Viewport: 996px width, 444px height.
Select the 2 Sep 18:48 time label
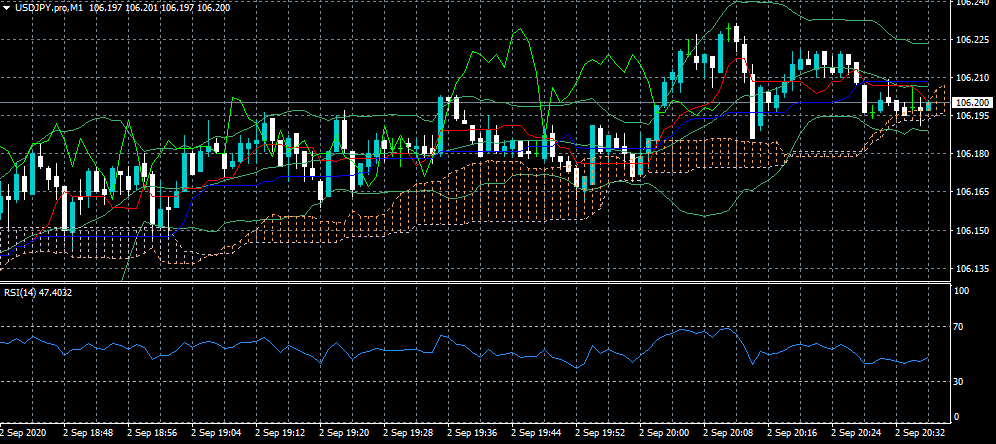[x=86, y=432]
